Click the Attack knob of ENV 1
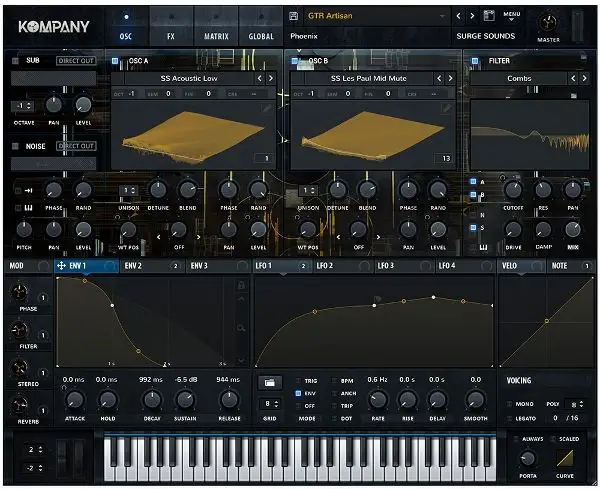Screen dimensions: 600x489 pos(73,399)
